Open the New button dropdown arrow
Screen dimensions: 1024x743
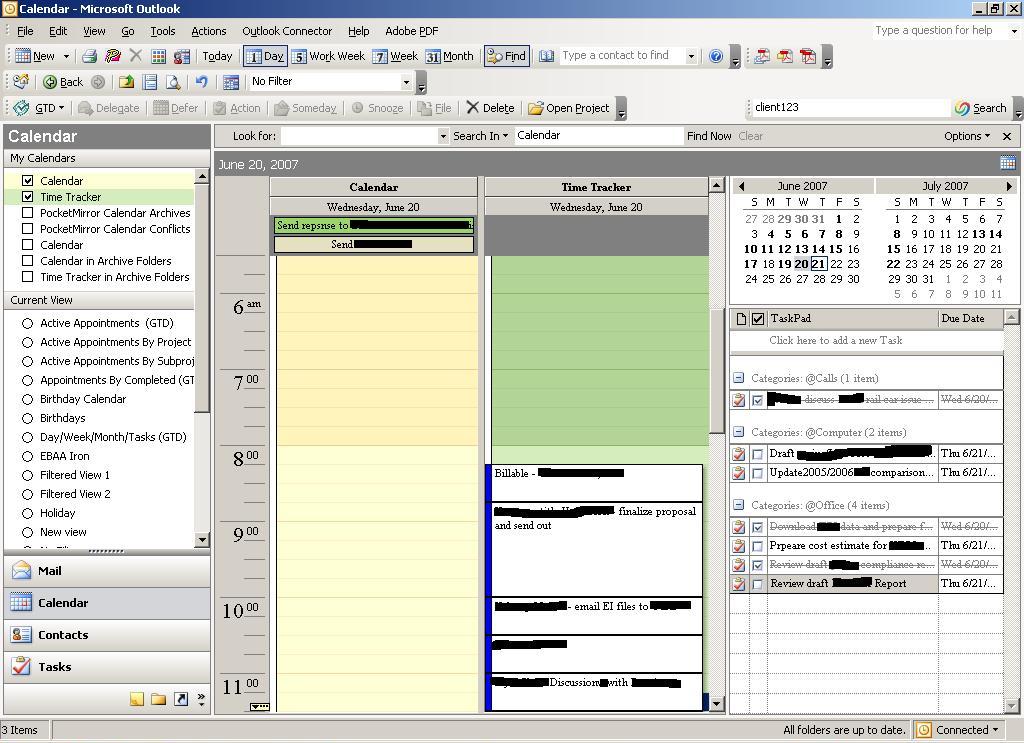click(66, 56)
